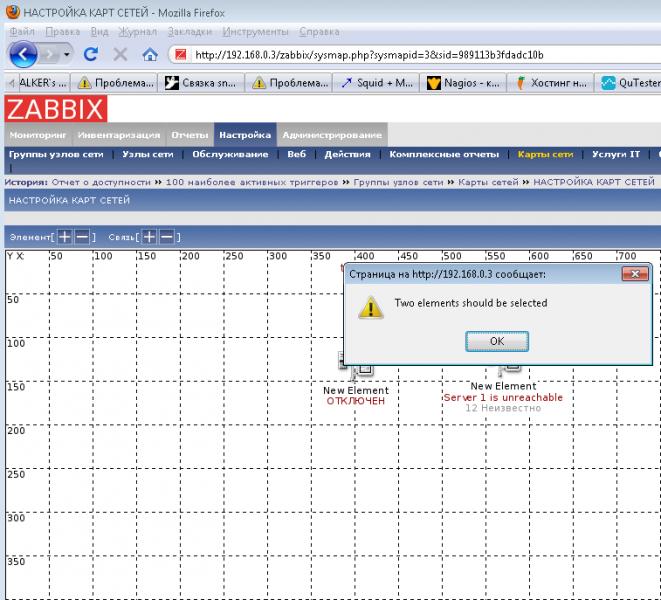Go to Группы узлов сети submenu
661x600 pixels.
click(x=56, y=154)
